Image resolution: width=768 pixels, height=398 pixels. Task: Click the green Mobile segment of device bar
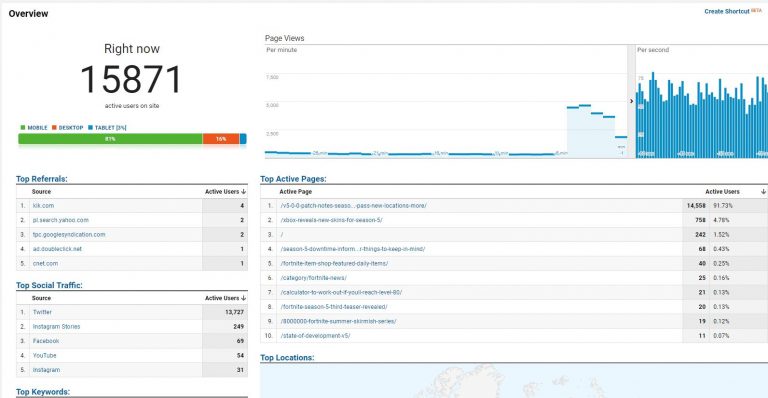click(x=110, y=139)
